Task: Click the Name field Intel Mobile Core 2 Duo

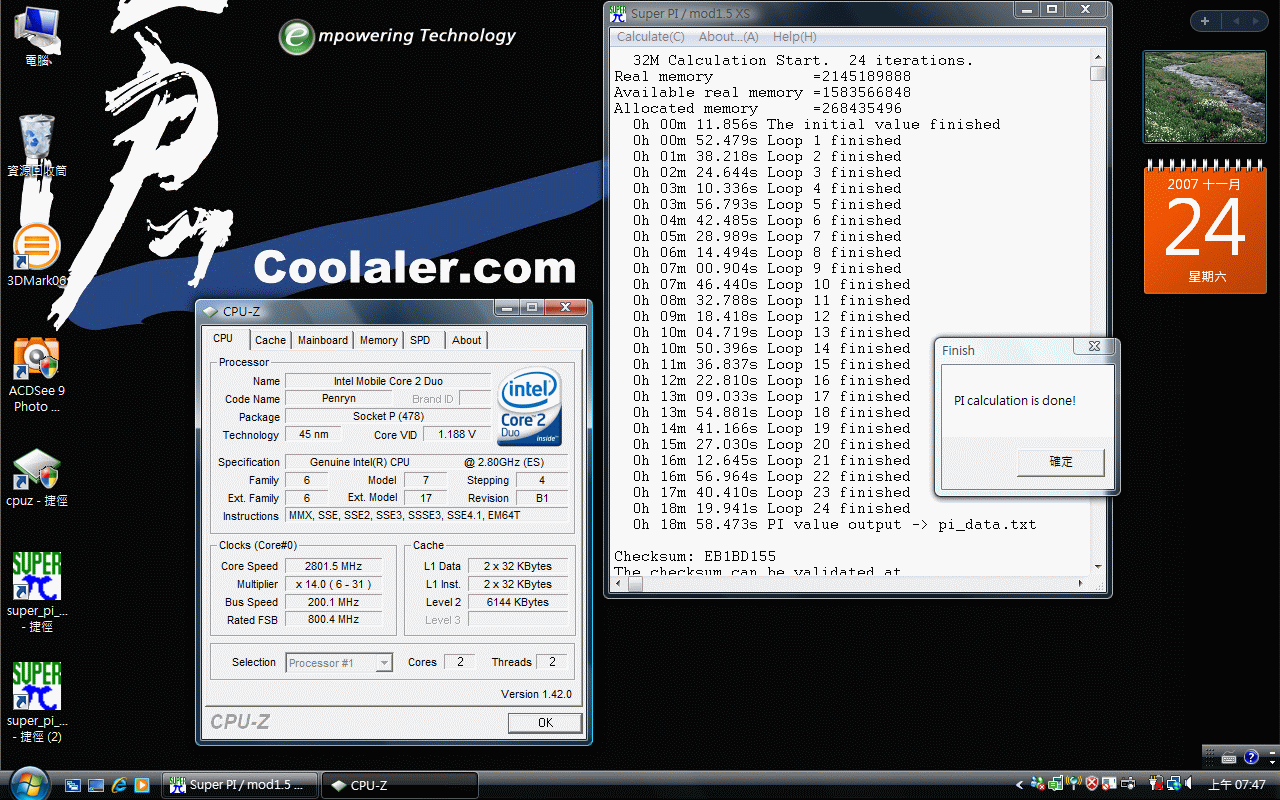Action: coord(388,381)
